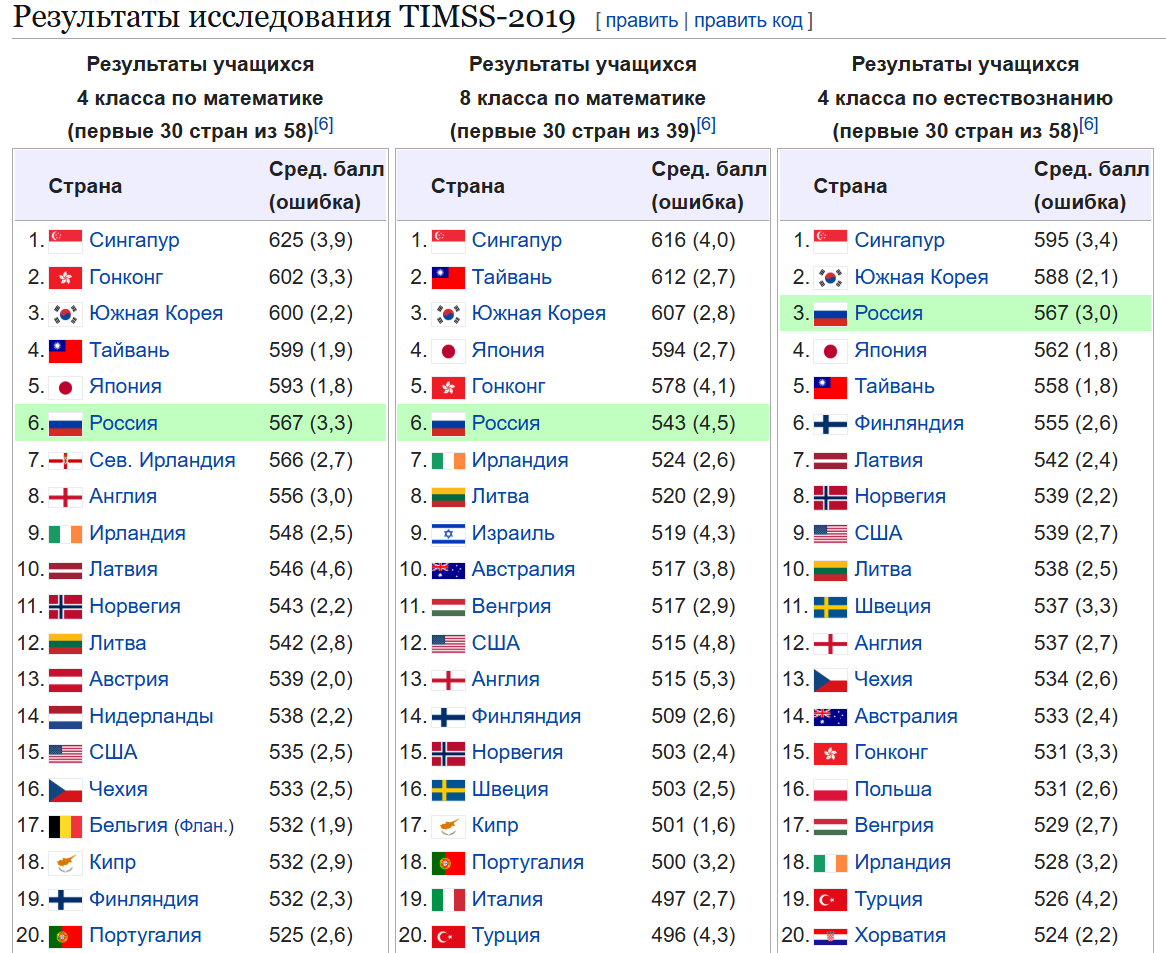The width and height of the screenshot is (1166, 953).
Task: Open the 'править код' edit source link
Action: (749, 21)
